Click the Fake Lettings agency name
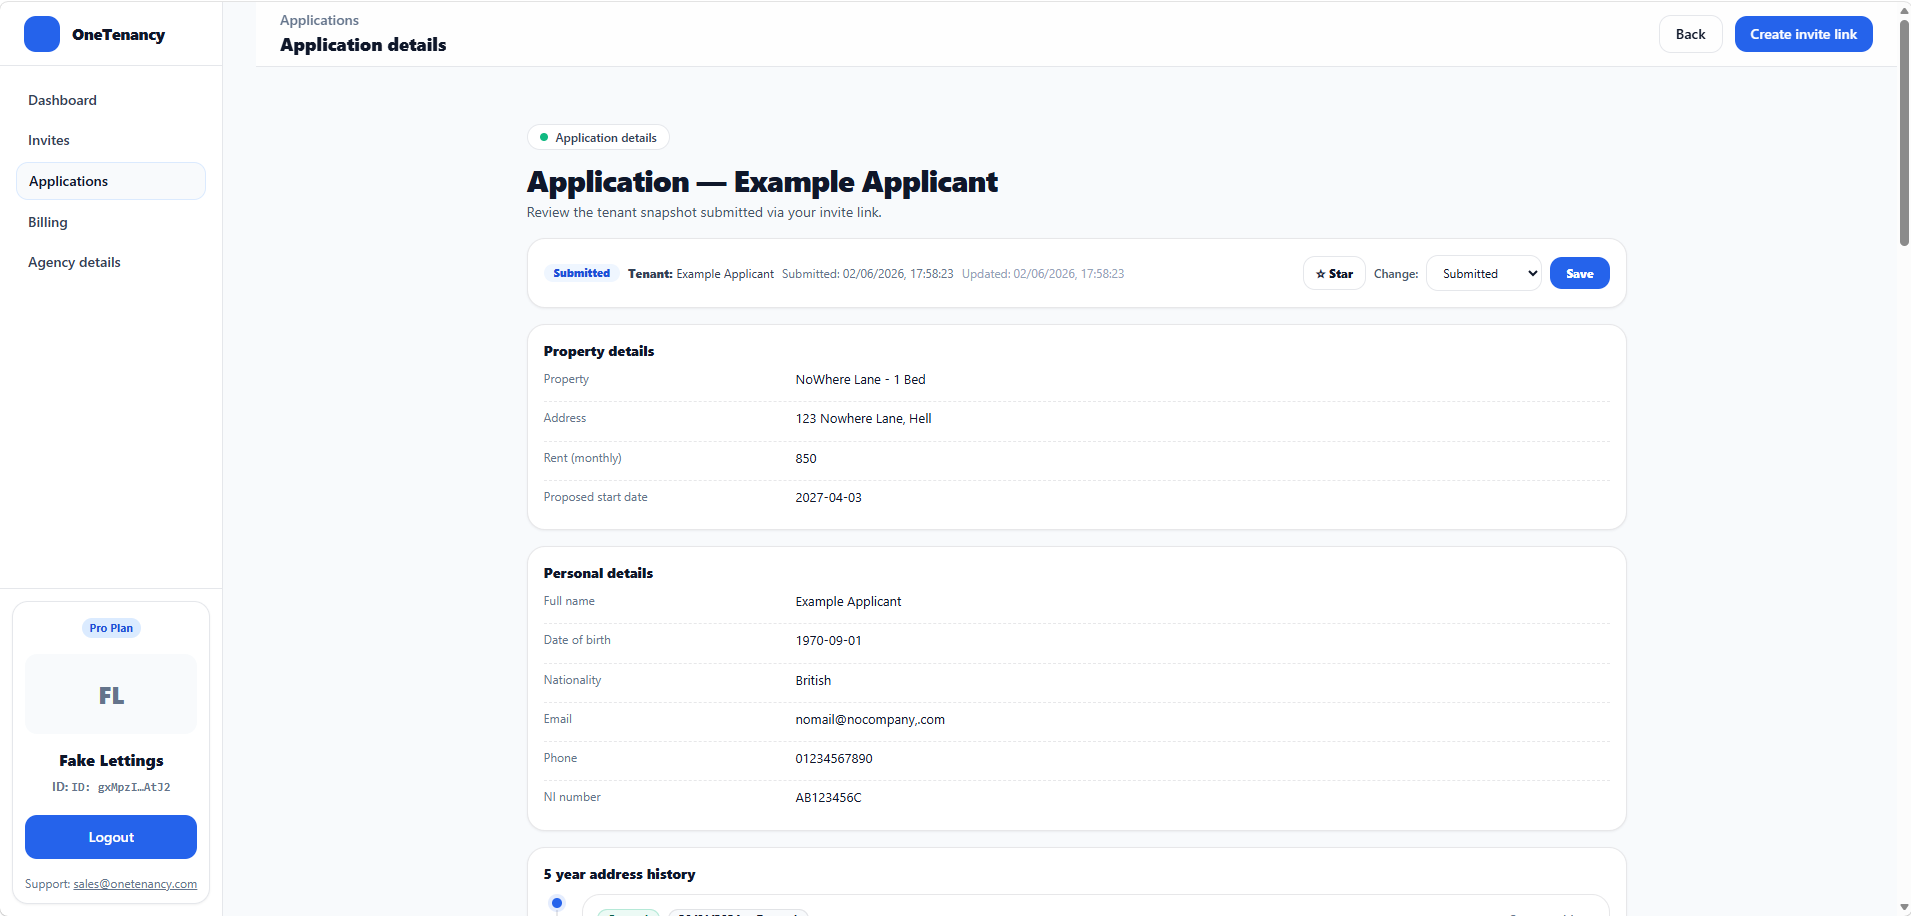Viewport: 1911px width, 916px height. click(111, 761)
